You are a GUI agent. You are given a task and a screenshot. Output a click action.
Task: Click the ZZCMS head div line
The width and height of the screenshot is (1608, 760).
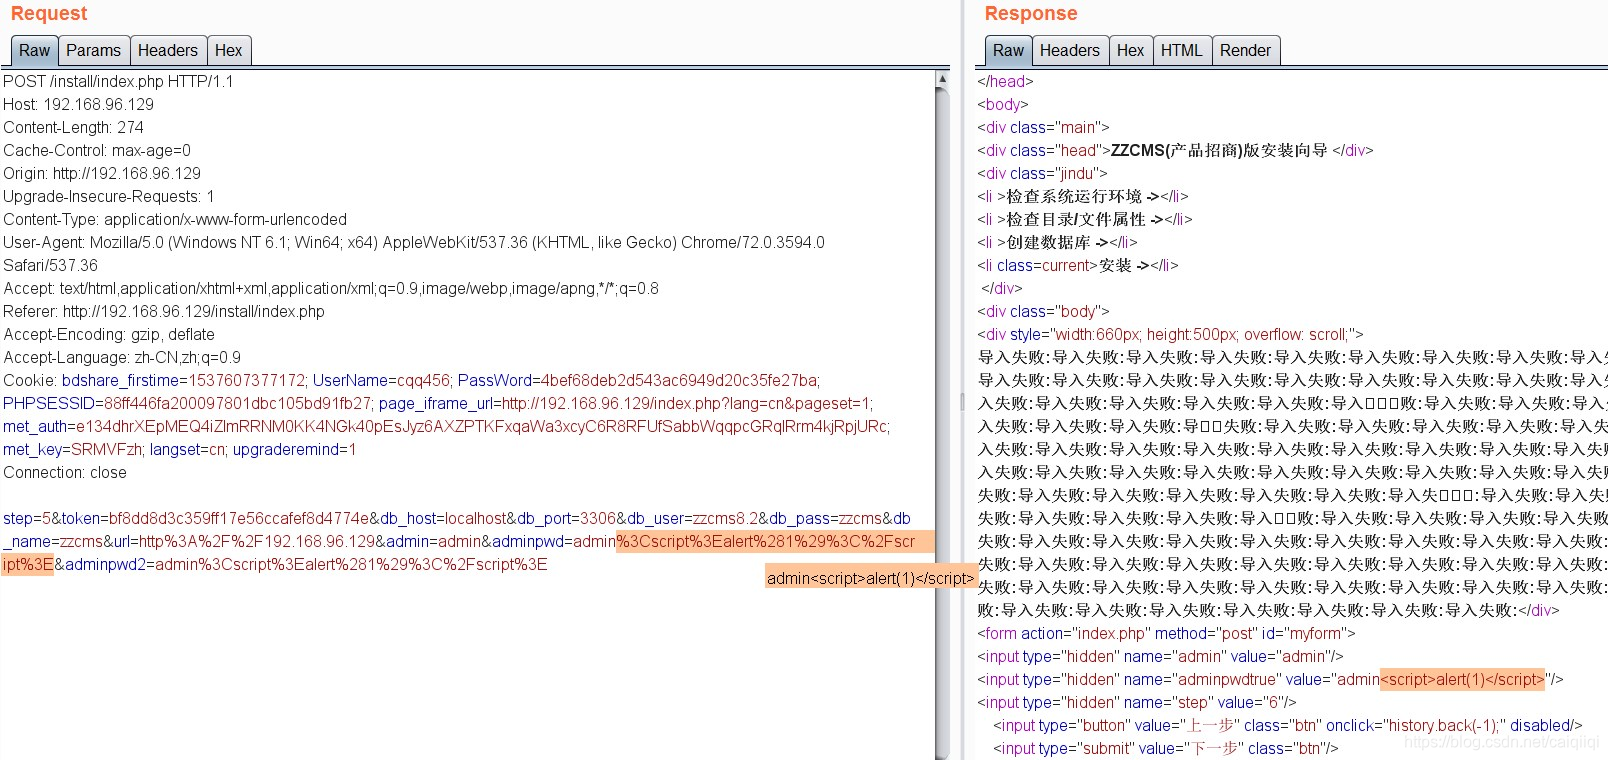(x=1175, y=150)
